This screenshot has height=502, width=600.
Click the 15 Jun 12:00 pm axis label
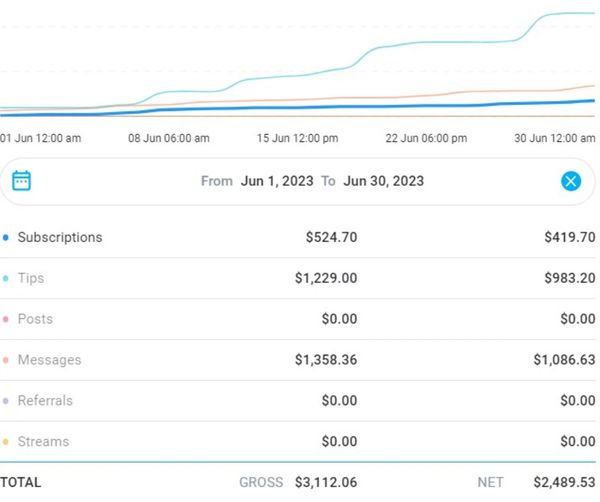point(297,138)
